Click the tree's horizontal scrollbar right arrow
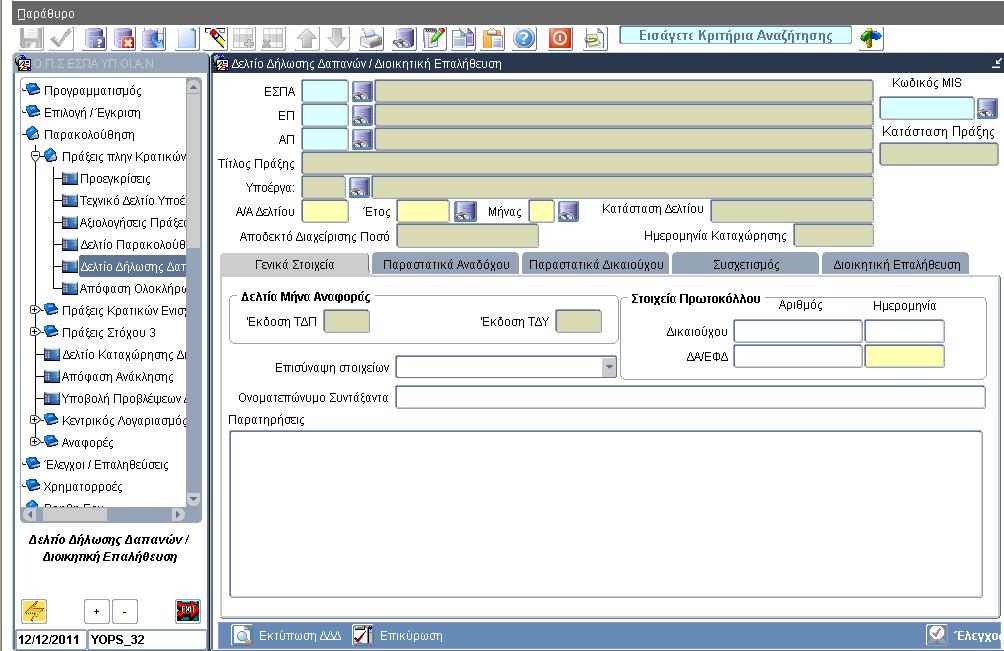This screenshot has height=651, width=1004. click(x=179, y=514)
